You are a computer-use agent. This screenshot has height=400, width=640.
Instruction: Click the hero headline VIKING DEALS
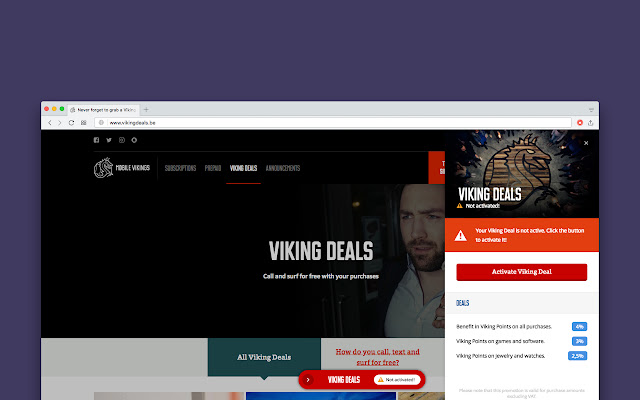(x=321, y=251)
